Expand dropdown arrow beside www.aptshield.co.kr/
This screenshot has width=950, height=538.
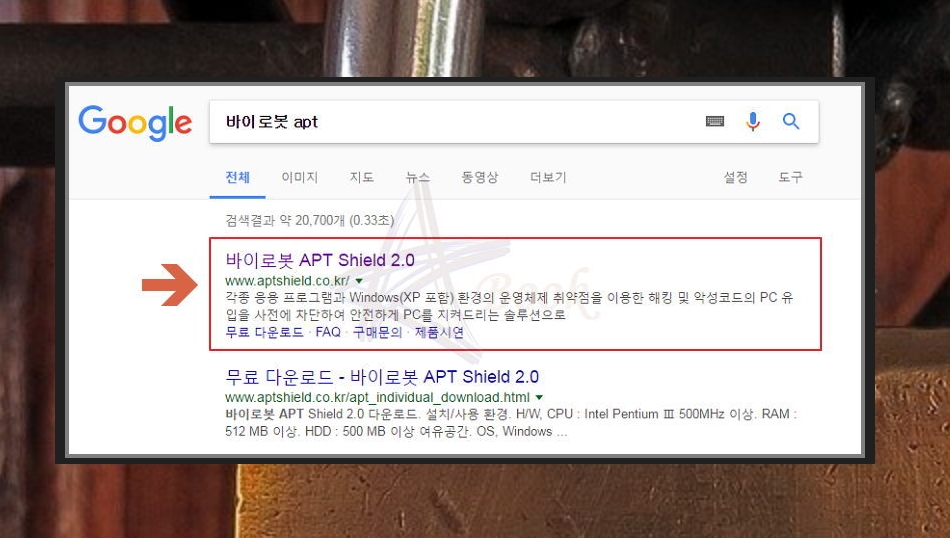coord(359,281)
